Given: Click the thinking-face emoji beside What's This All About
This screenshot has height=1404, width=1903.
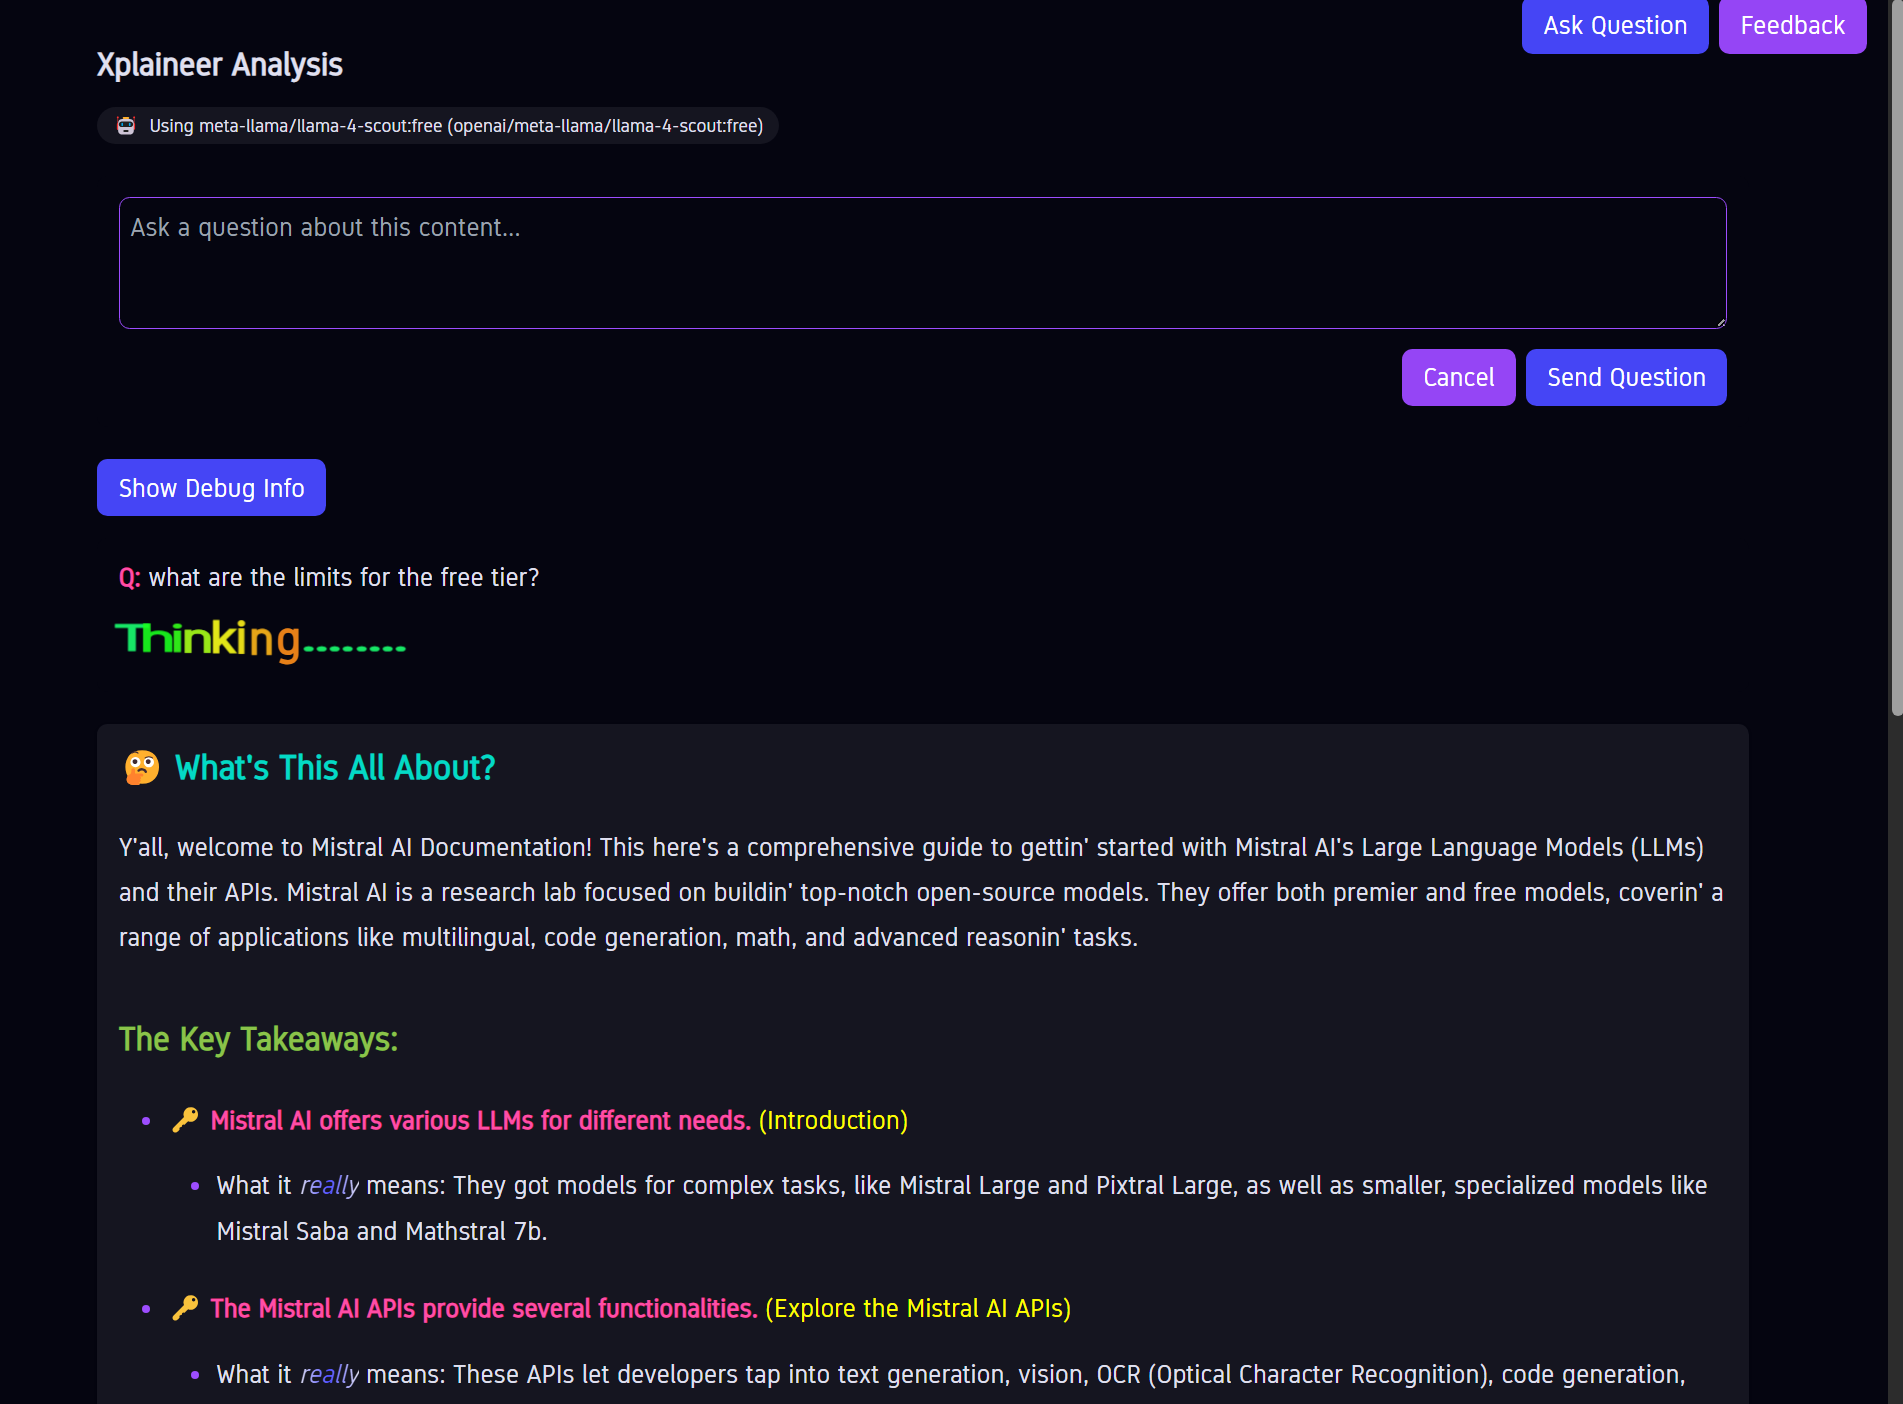Looking at the screenshot, I should [x=142, y=768].
